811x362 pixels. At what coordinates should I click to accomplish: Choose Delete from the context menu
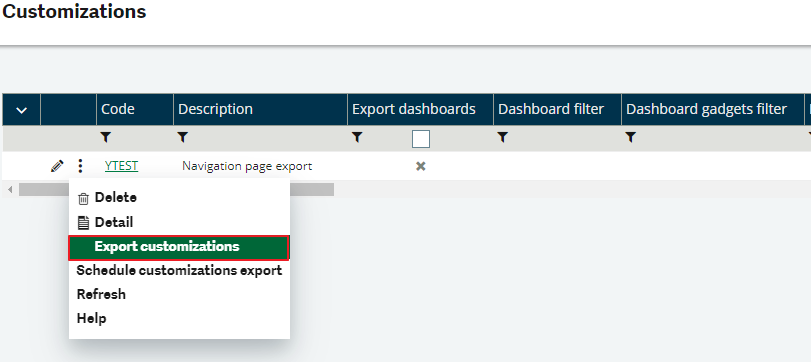point(179,198)
